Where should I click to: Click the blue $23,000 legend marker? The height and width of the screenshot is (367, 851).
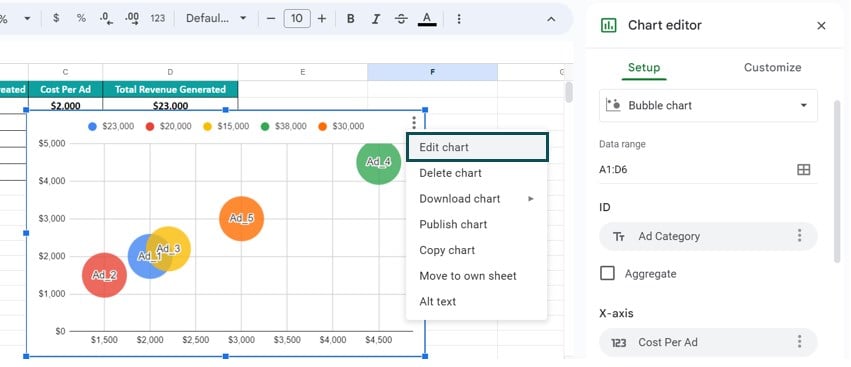[92, 126]
